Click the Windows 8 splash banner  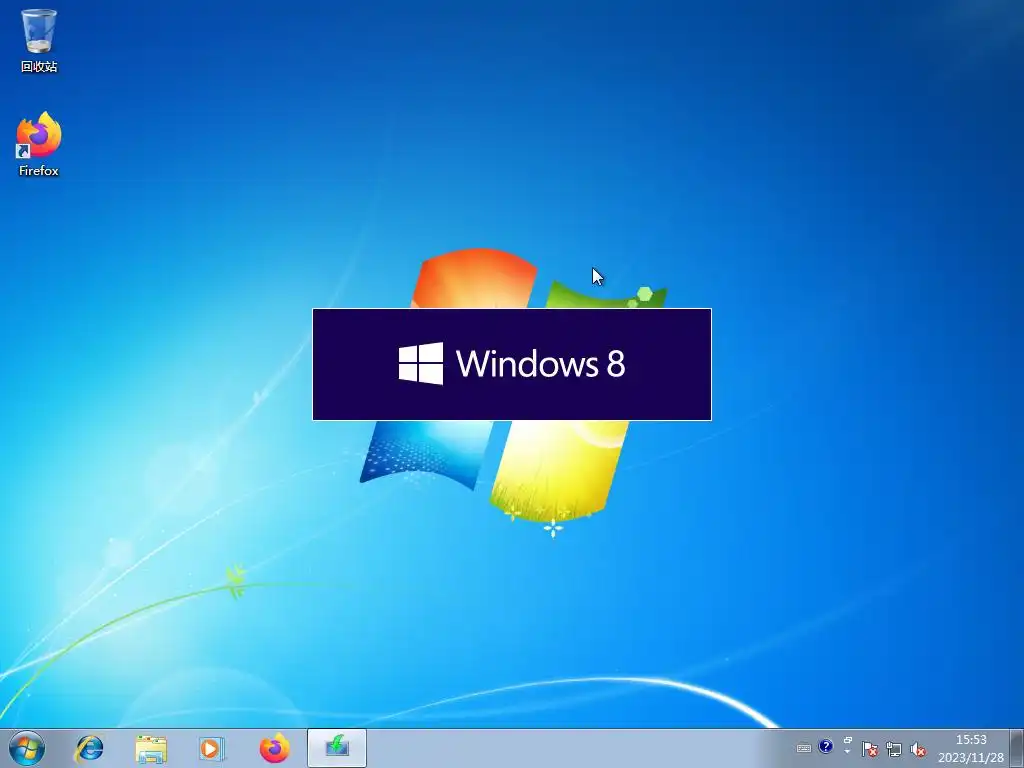pyautogui.click(x=512, y=364)
